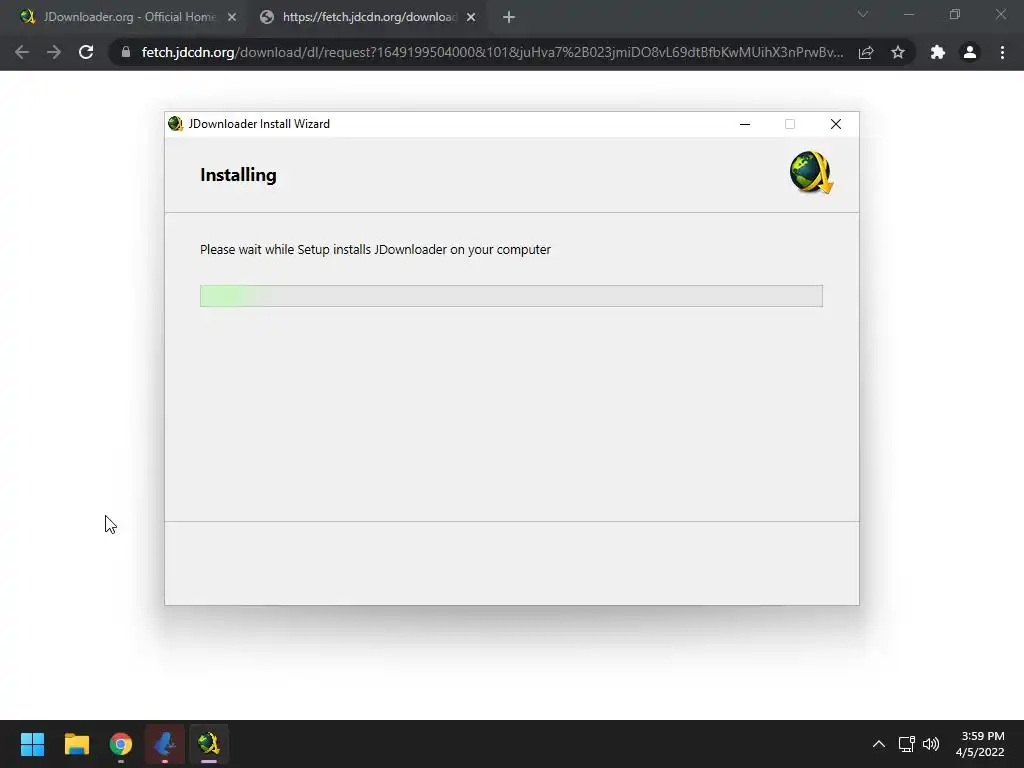
Task: Open the tab search chevron in Chrome
Action: click(863, 14)
